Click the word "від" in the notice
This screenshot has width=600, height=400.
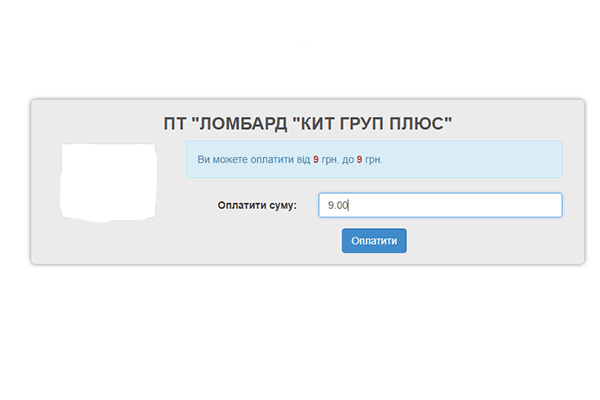click(x=301, y=160)
